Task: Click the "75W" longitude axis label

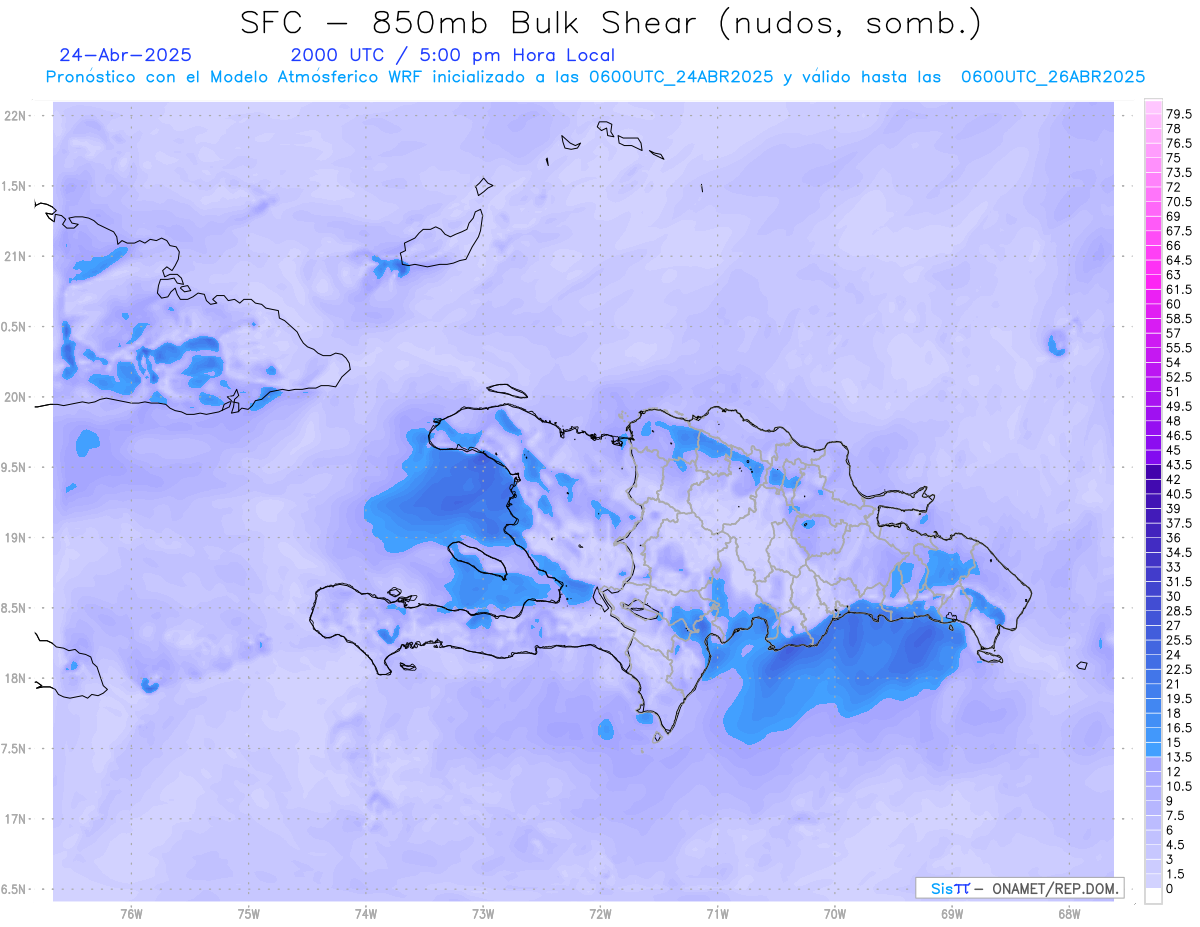Action: (x=248, y=914)
